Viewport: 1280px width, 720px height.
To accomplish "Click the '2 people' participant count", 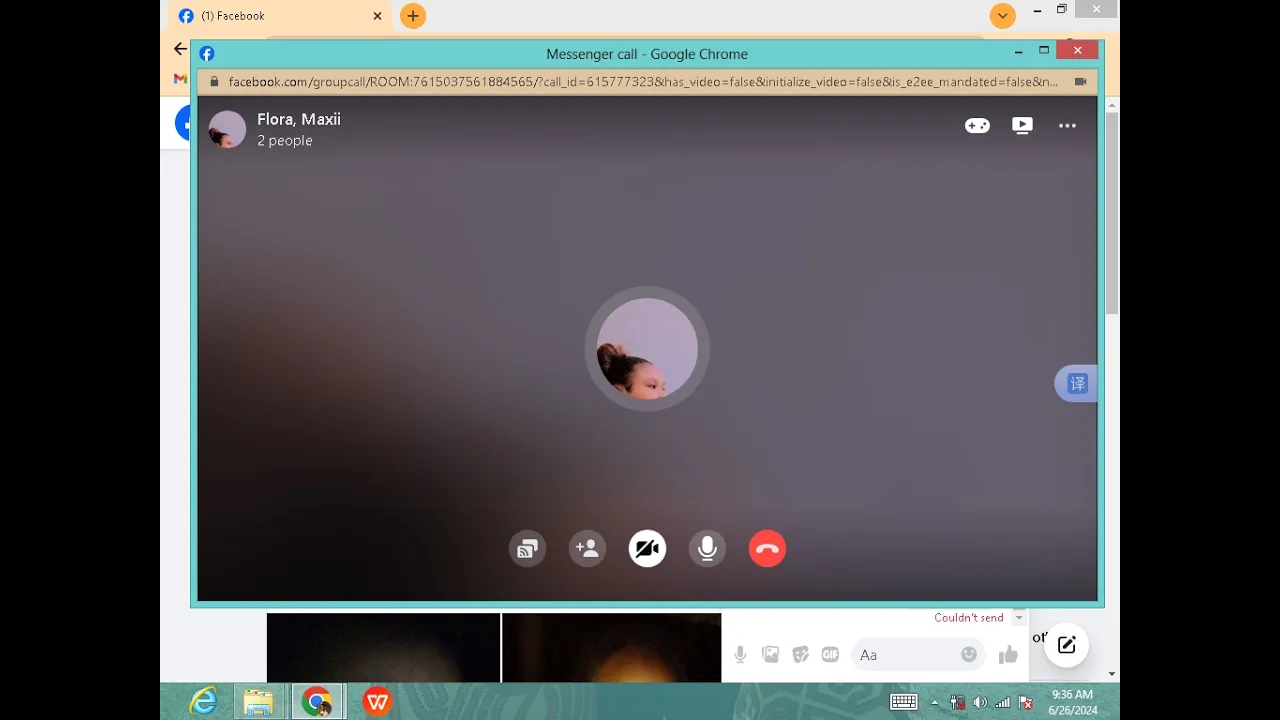I will click(x=284, y=141).
